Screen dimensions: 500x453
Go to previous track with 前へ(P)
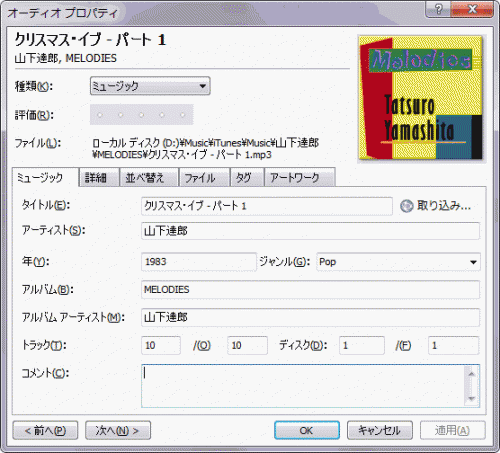(45, 430)
